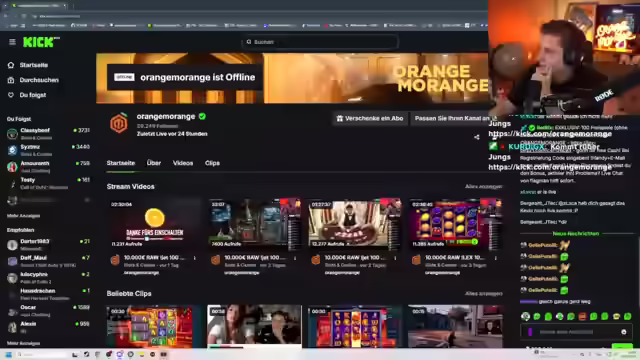This screenshot has height=360, width=640.
Task: Open the casino dealer stream video thumbnail
Action: [x=355, y=224]
